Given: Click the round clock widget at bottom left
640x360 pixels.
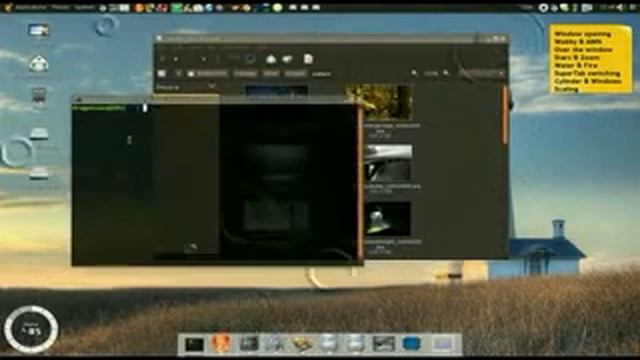Looking at the screenshot, I should click(31, 329).
